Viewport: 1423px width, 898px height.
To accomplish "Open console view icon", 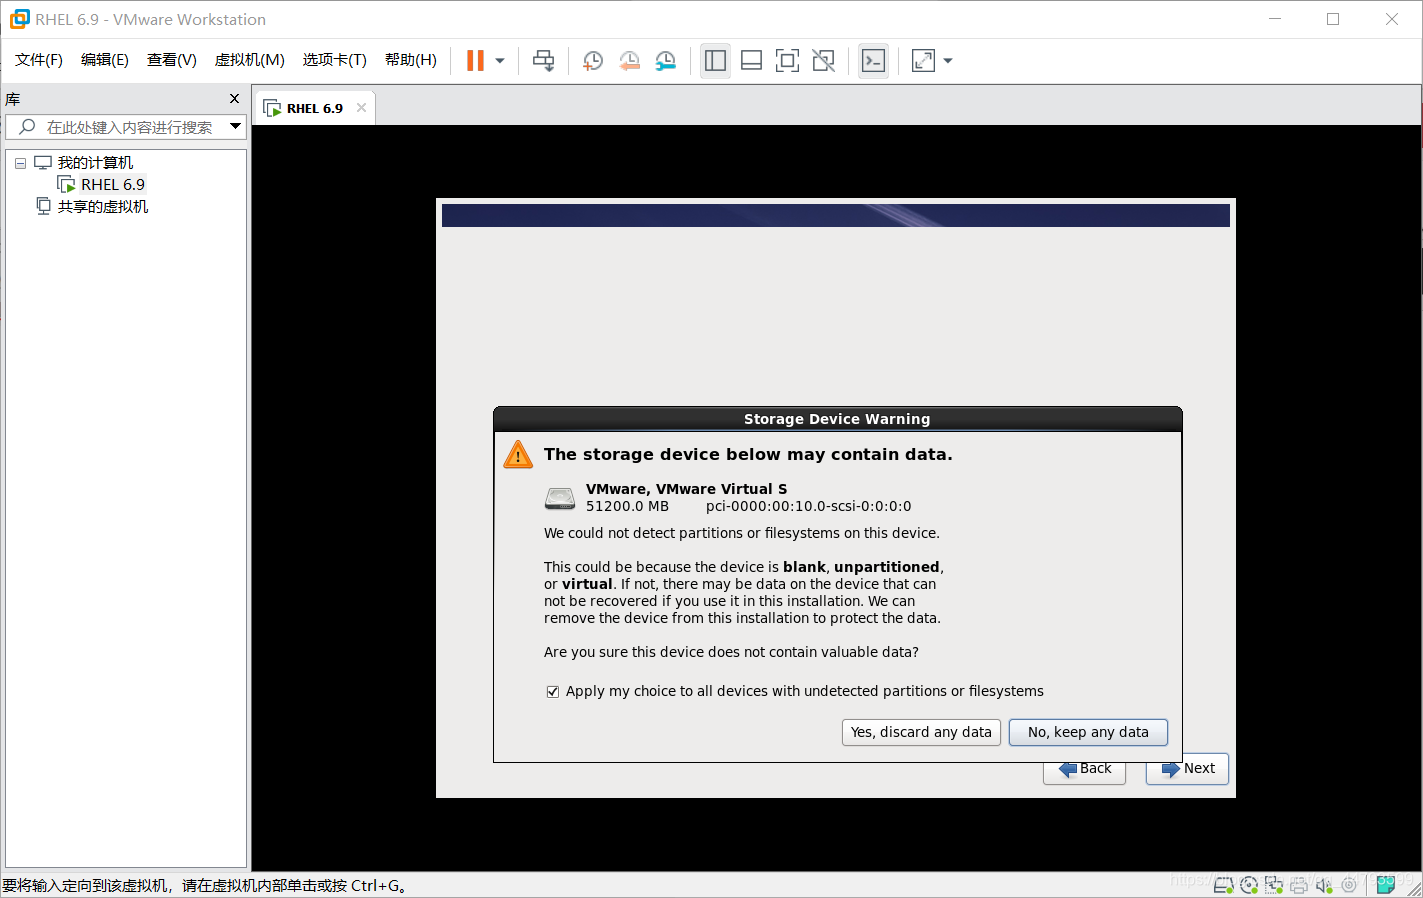I will coord(873,61).
